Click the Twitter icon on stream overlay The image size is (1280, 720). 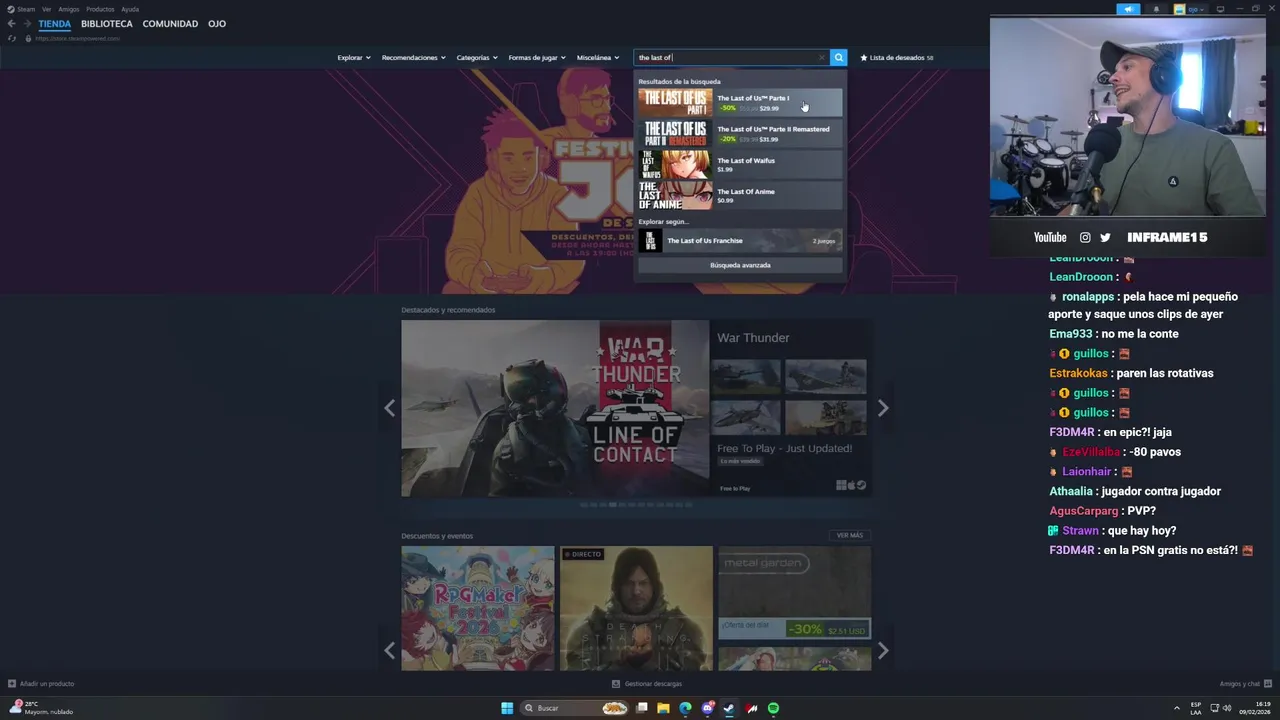tap(1105, 237)
